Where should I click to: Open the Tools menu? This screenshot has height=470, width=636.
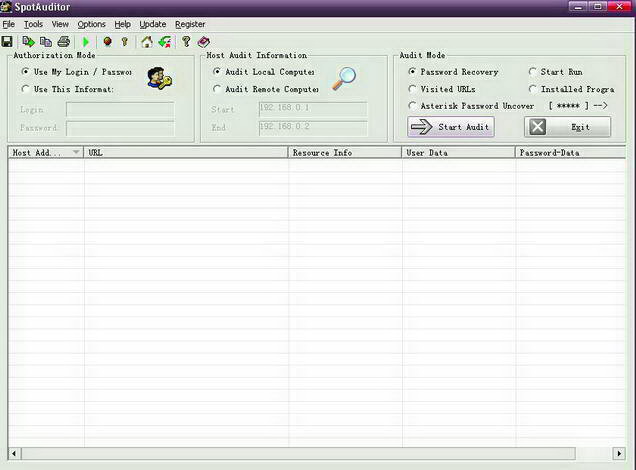[33, 24]
